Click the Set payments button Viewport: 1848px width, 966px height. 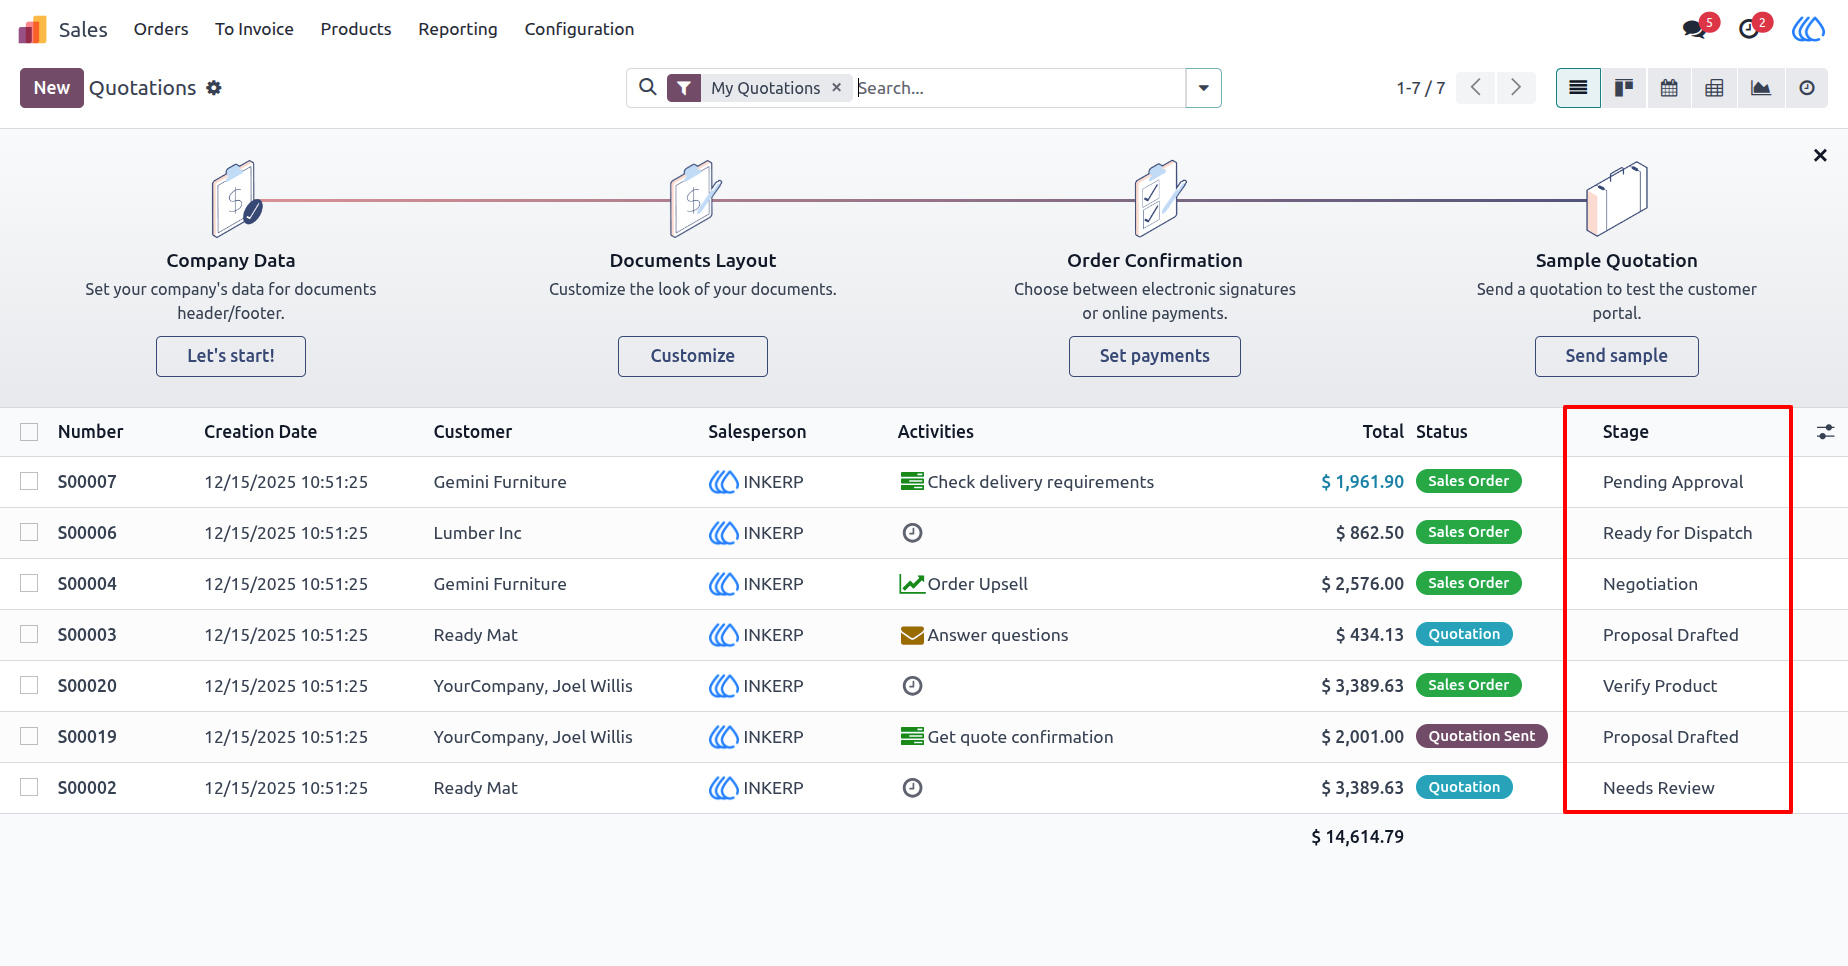click(x=1155, y=356)
